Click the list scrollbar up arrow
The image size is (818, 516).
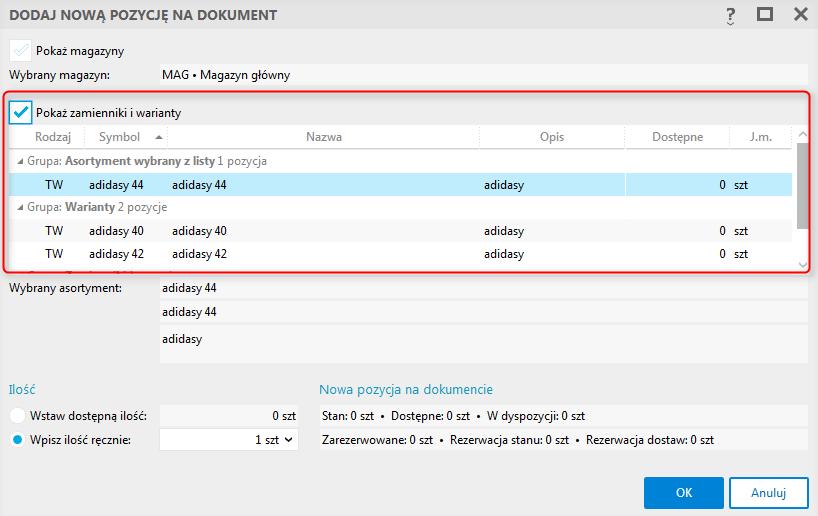[802, 134]
